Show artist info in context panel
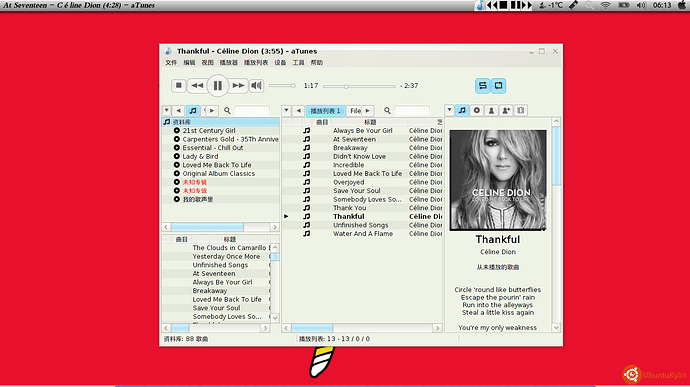Image resolution: width=690 pixels, height=387 pixels. pyautogui.click(x=492, y=111)
